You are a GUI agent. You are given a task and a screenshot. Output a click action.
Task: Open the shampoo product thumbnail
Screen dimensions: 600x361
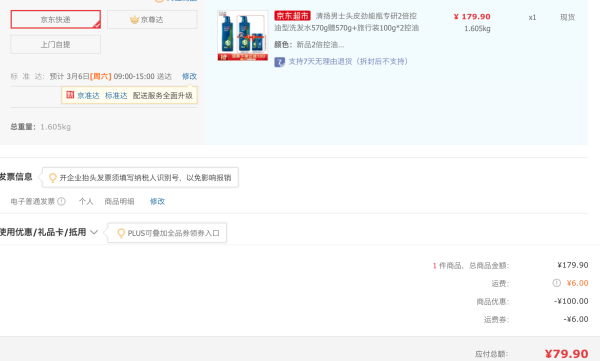[x=243, y=36]
